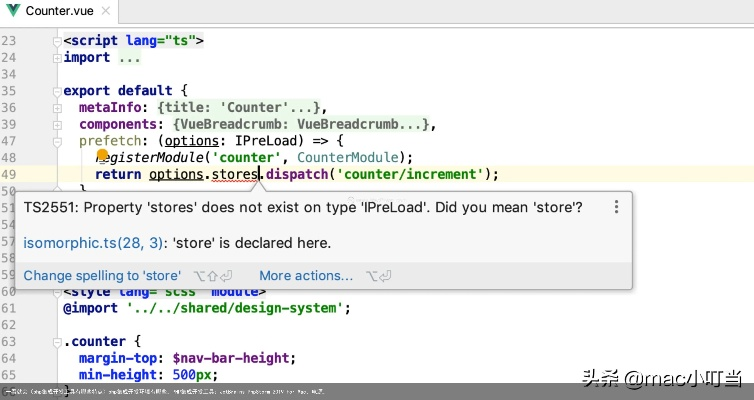The height and width of the screenshot is (400, 754).
Task: Click line number 49 in the gutter
Action: 10,174
